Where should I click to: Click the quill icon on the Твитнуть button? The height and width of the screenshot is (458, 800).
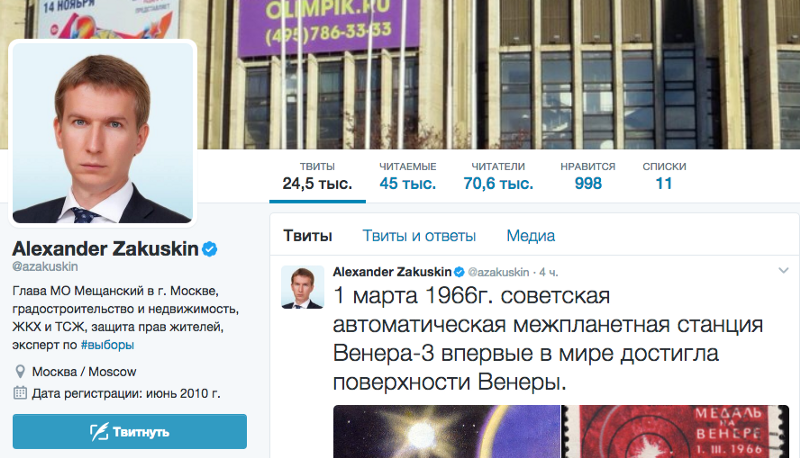pyautogui.click(x=99, y=432)
